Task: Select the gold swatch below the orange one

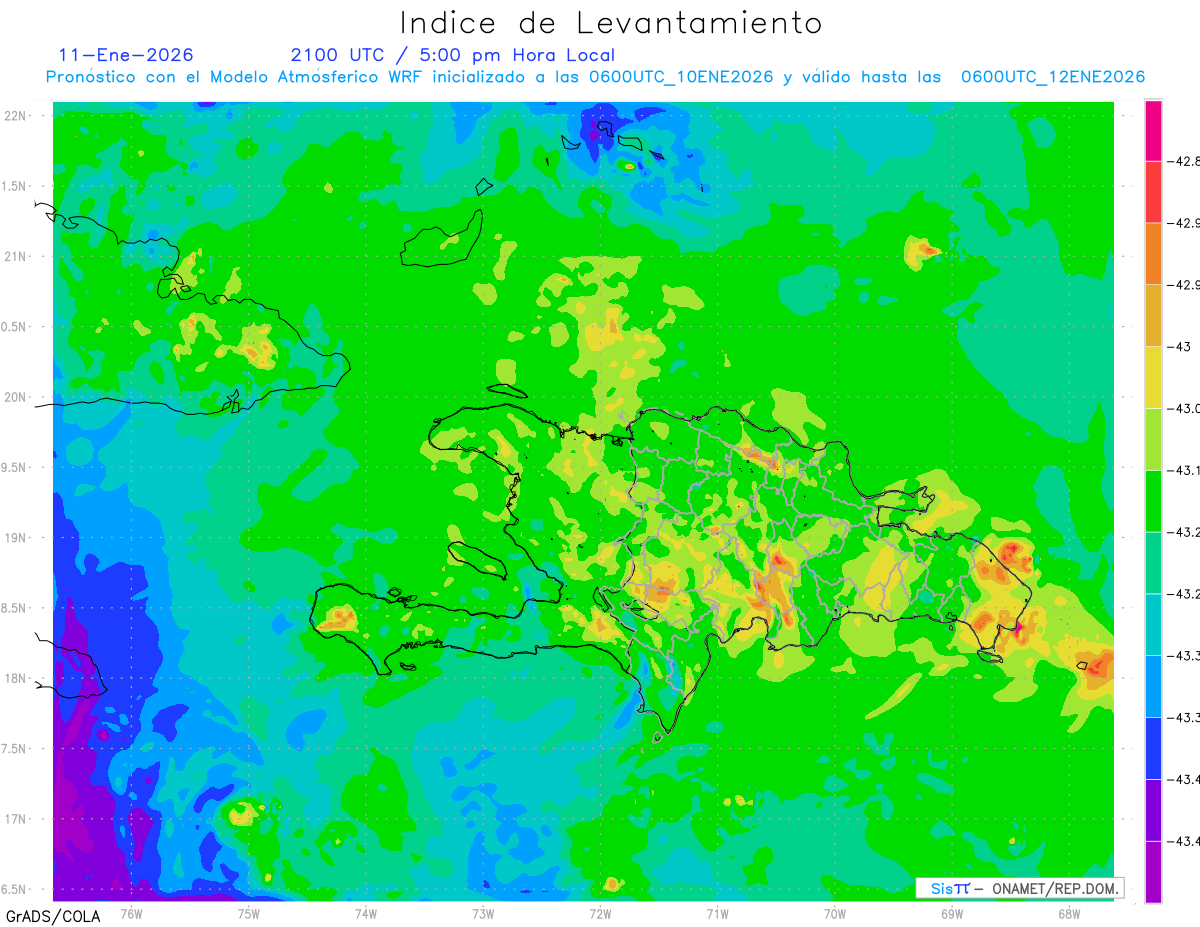Action: (x=1153, y=315)
